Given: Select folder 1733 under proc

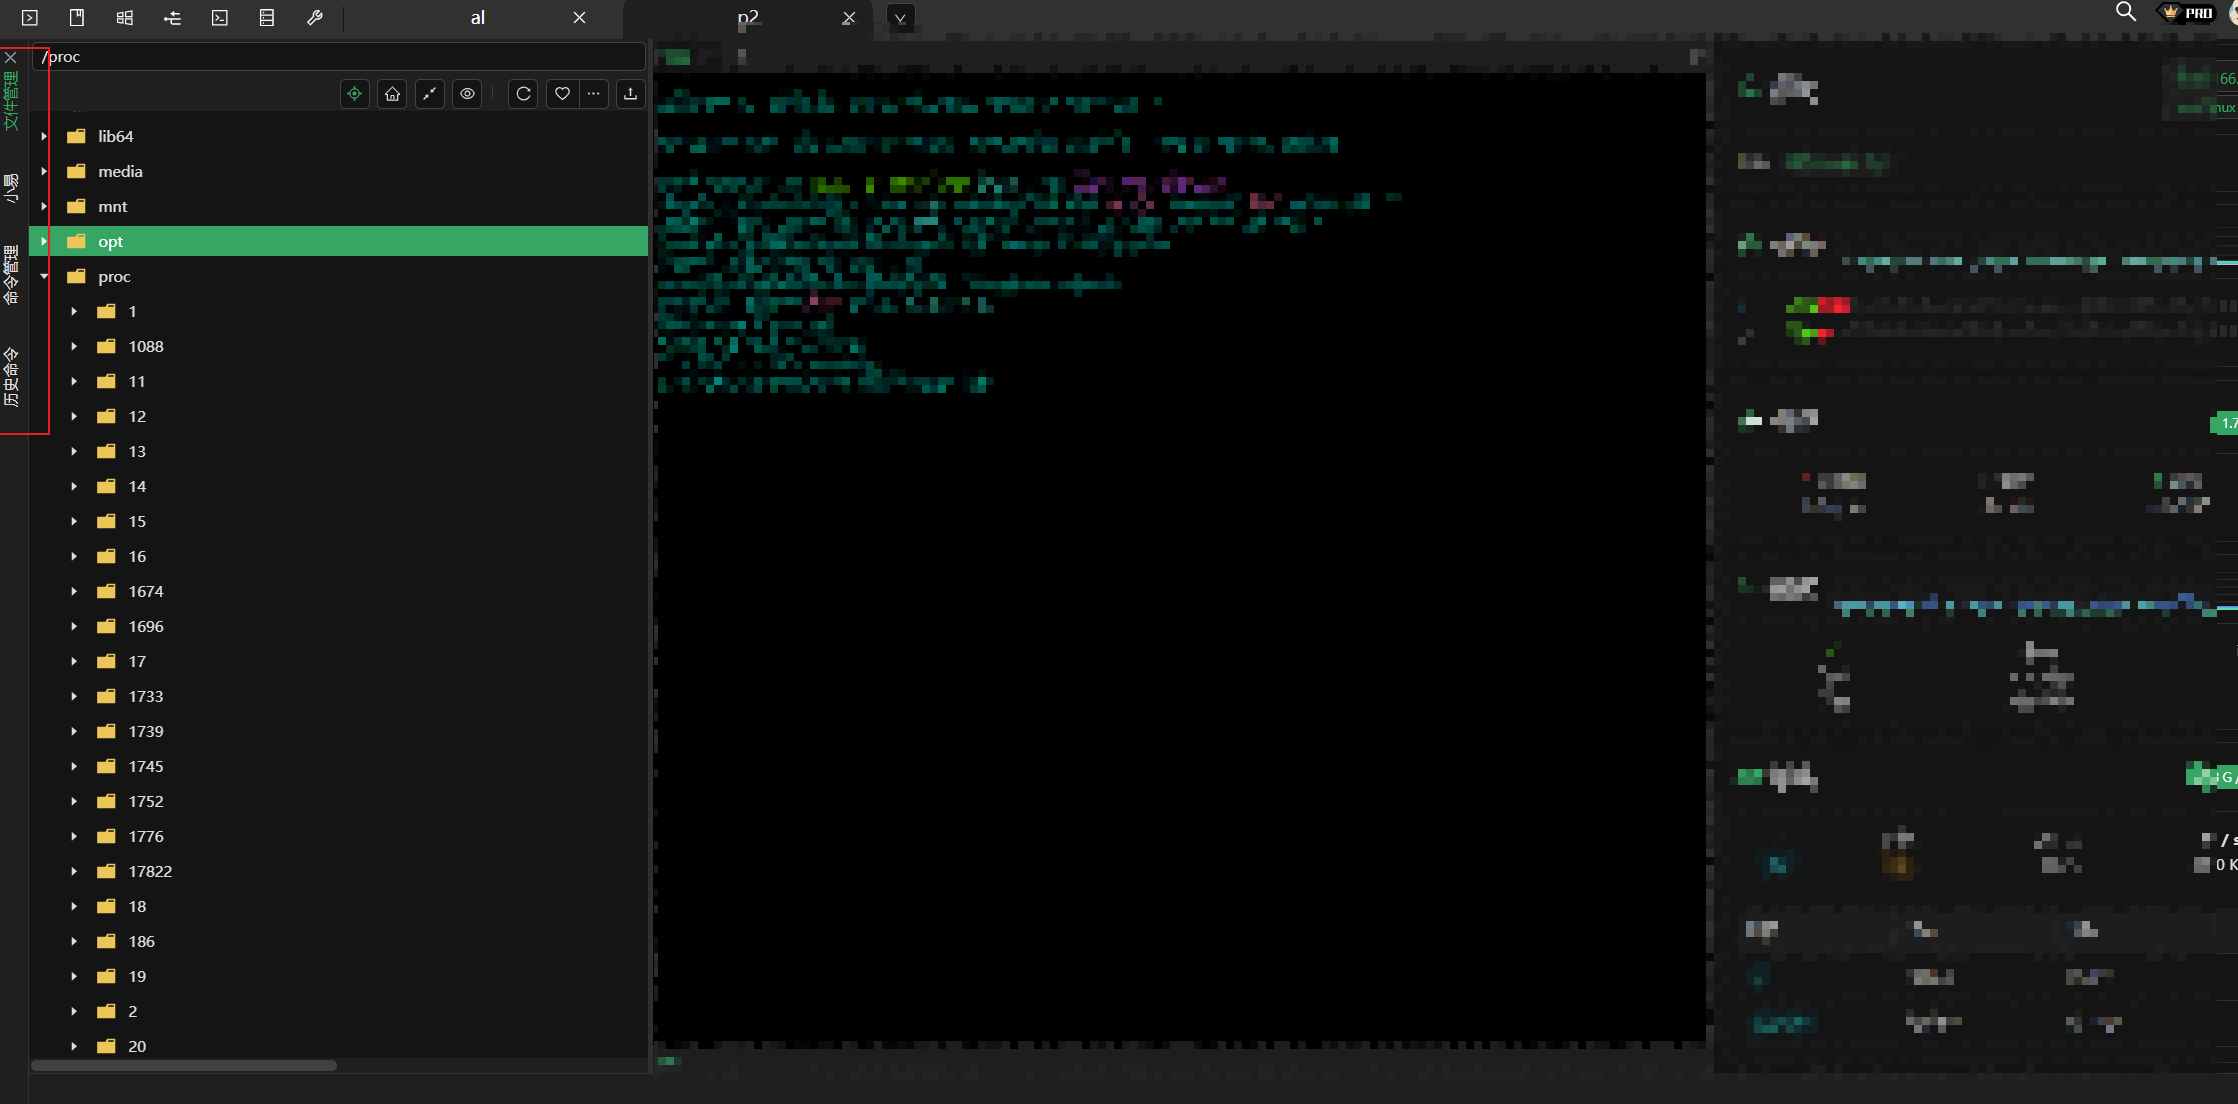Looking at the screenshot, I should tap(146, 696).
